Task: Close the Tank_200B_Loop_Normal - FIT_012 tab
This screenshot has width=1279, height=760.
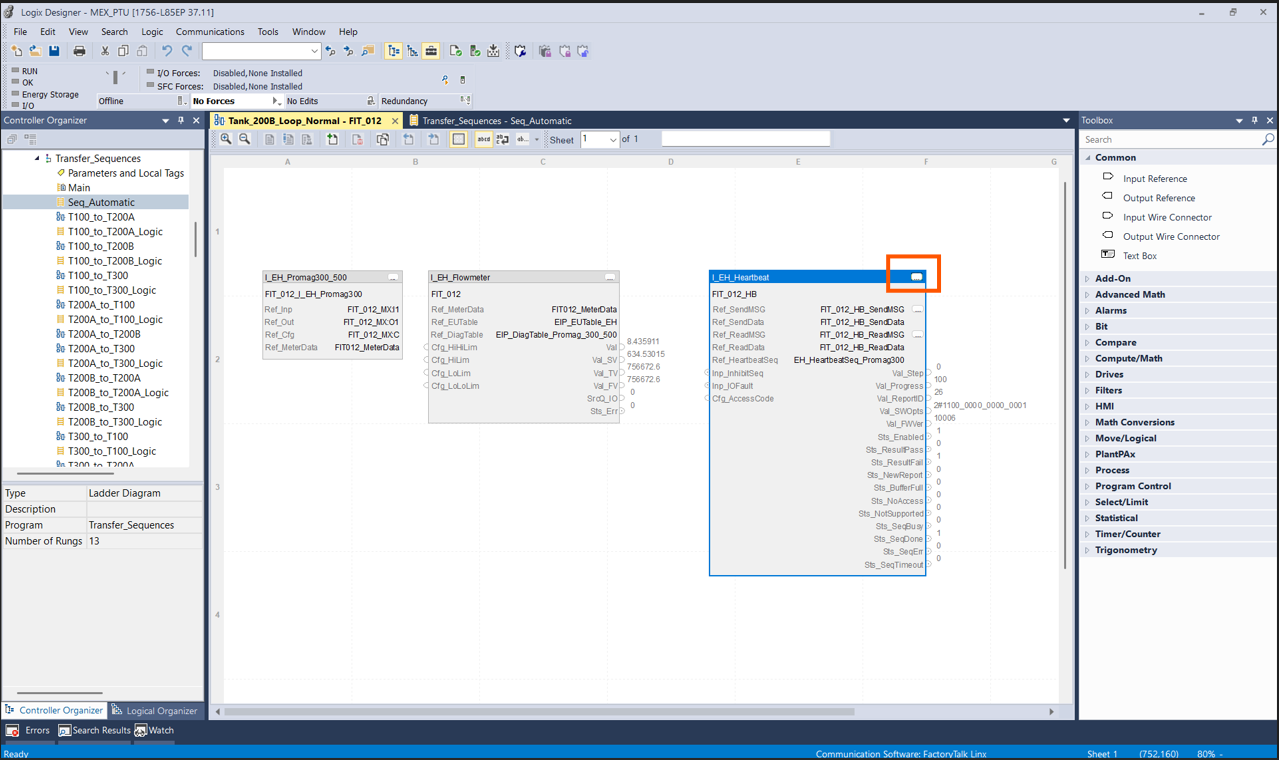Action: click(395, 121)
